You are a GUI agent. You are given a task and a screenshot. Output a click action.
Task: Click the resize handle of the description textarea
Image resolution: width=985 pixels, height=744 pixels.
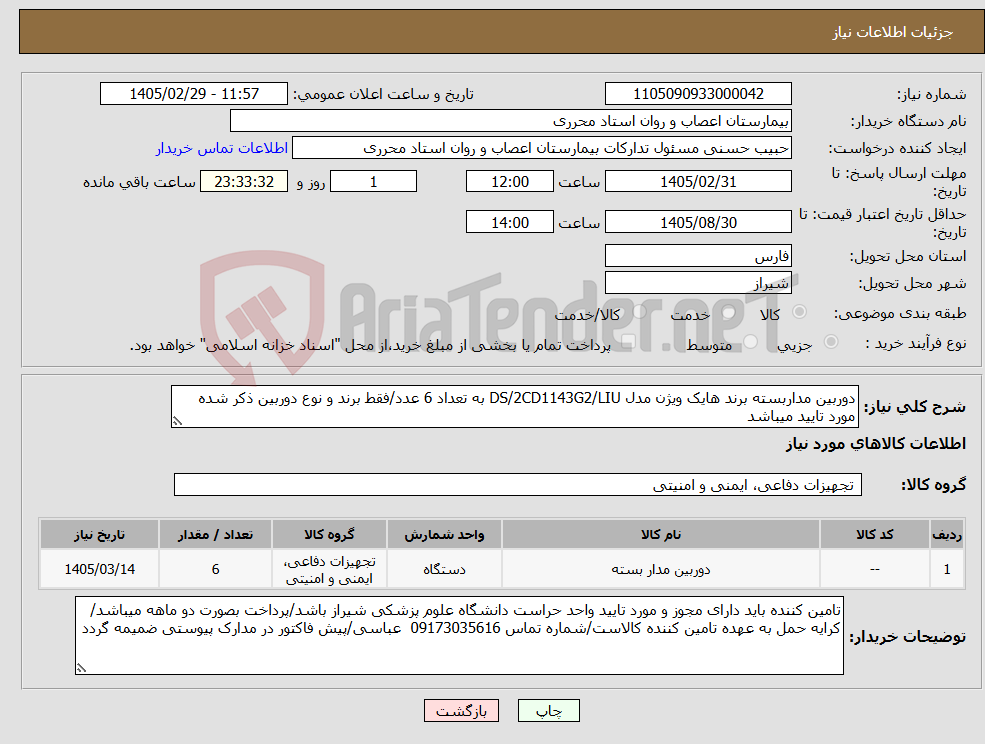pos(177,422)
